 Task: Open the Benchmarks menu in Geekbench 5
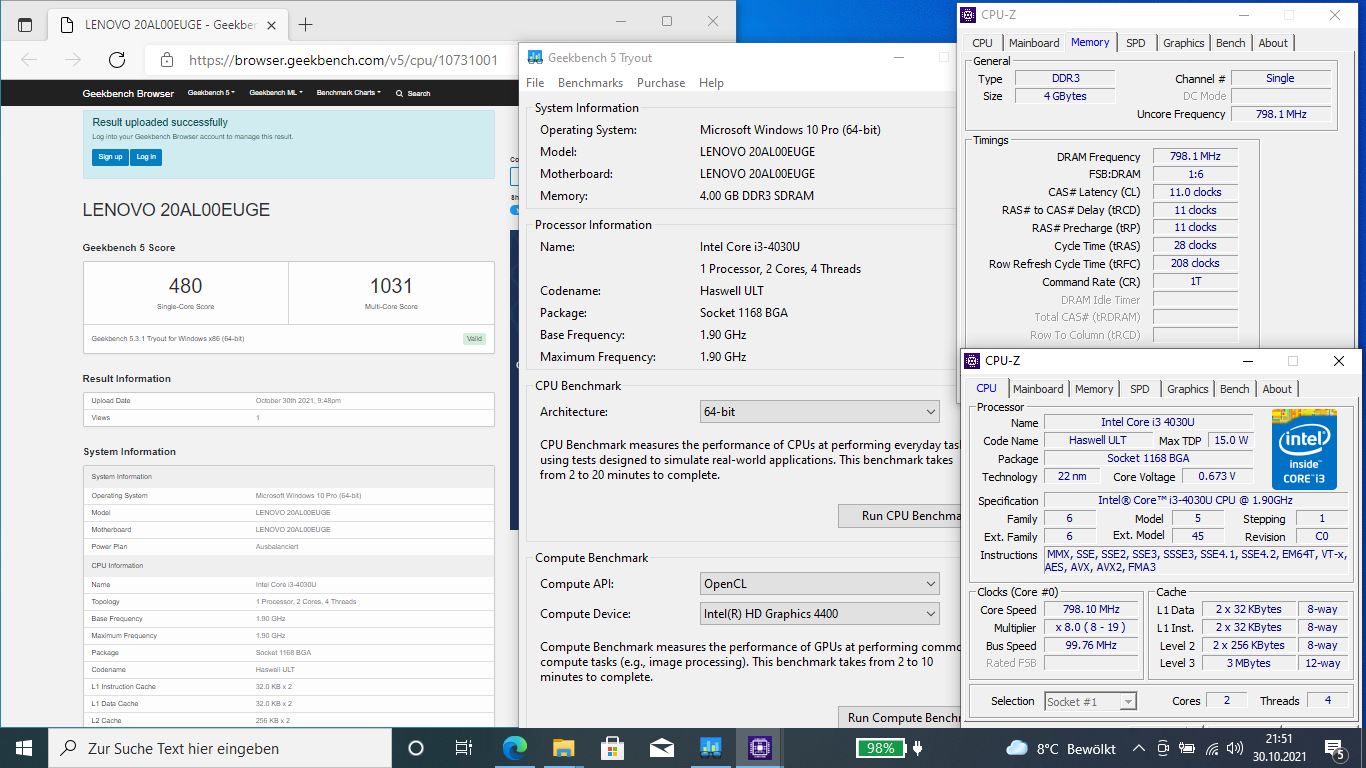[x=590, y=83]
